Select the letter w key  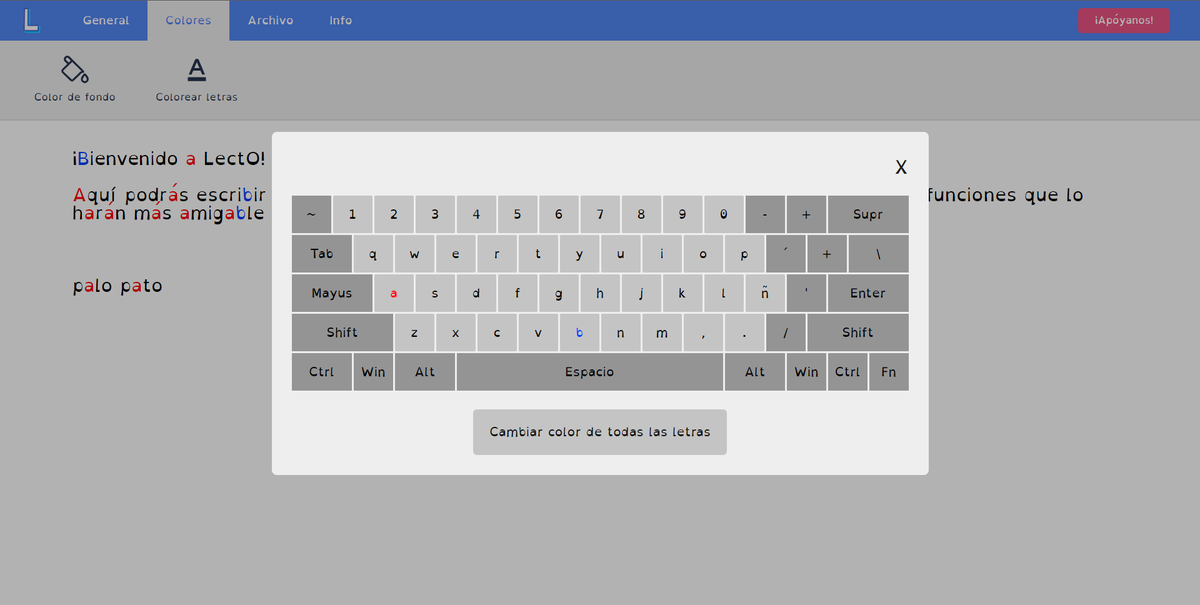pos(414,254)
